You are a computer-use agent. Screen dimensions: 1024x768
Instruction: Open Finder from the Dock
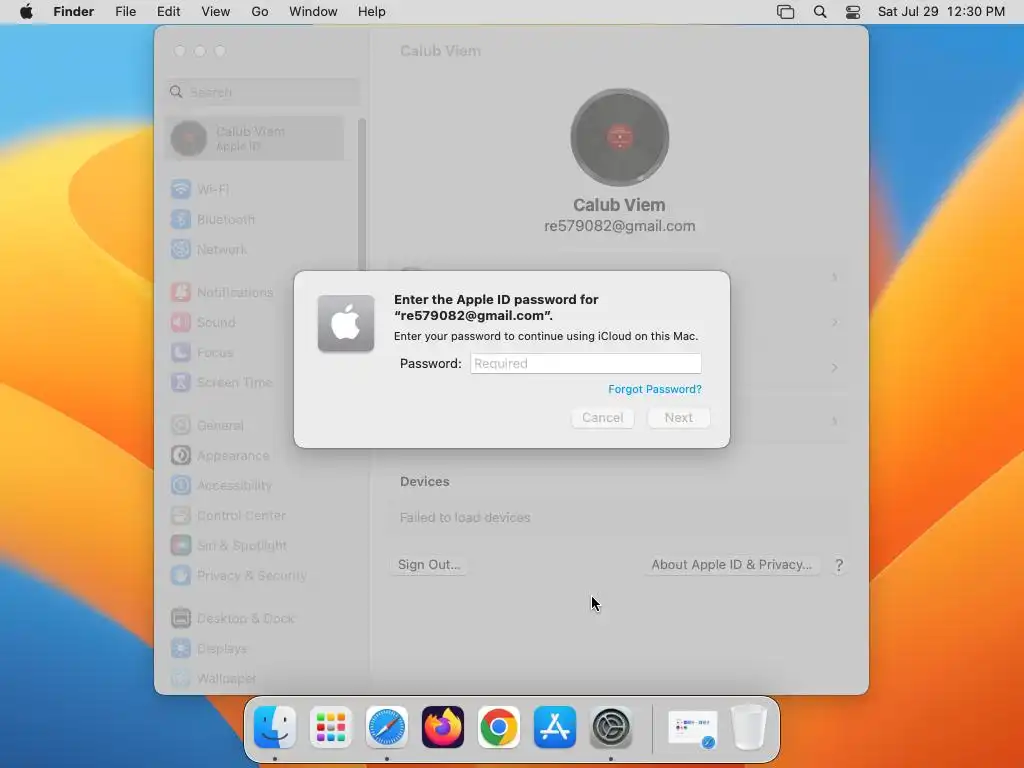[x=275, y=727]
